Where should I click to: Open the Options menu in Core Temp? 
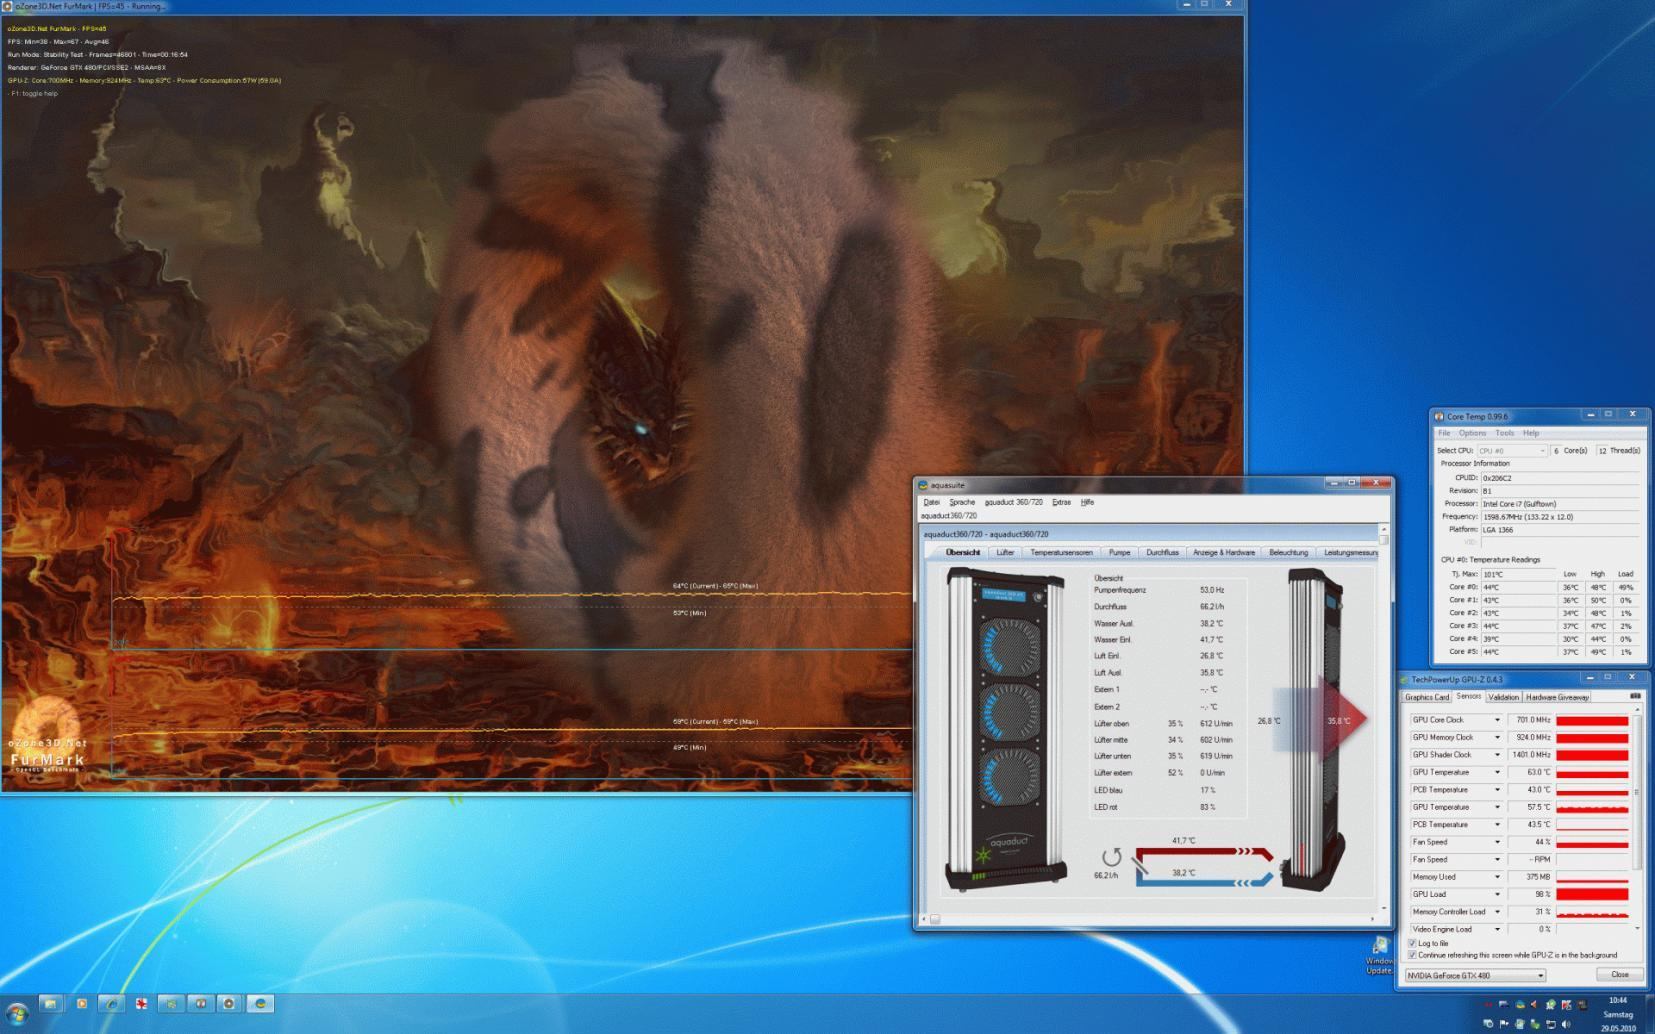pos(1472,433)
